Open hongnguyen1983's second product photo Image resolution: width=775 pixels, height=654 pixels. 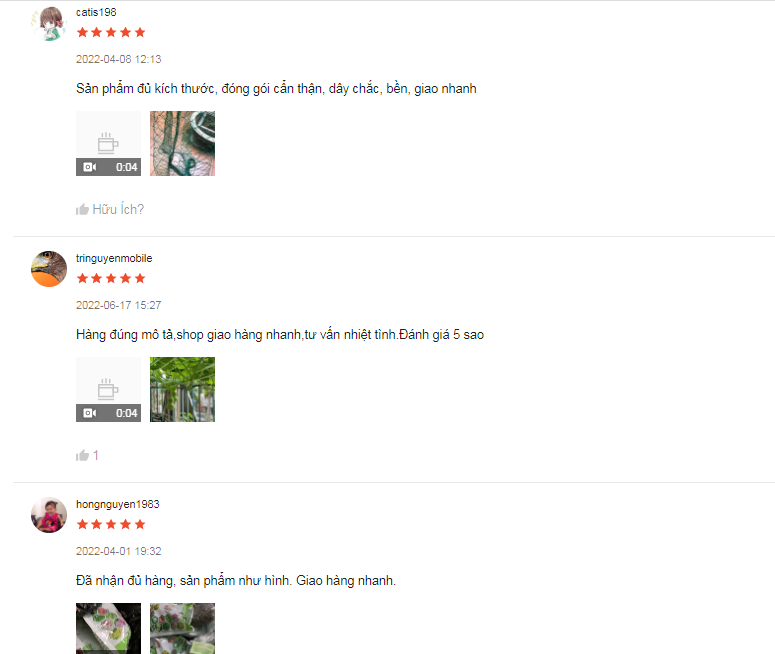point(182,628)
